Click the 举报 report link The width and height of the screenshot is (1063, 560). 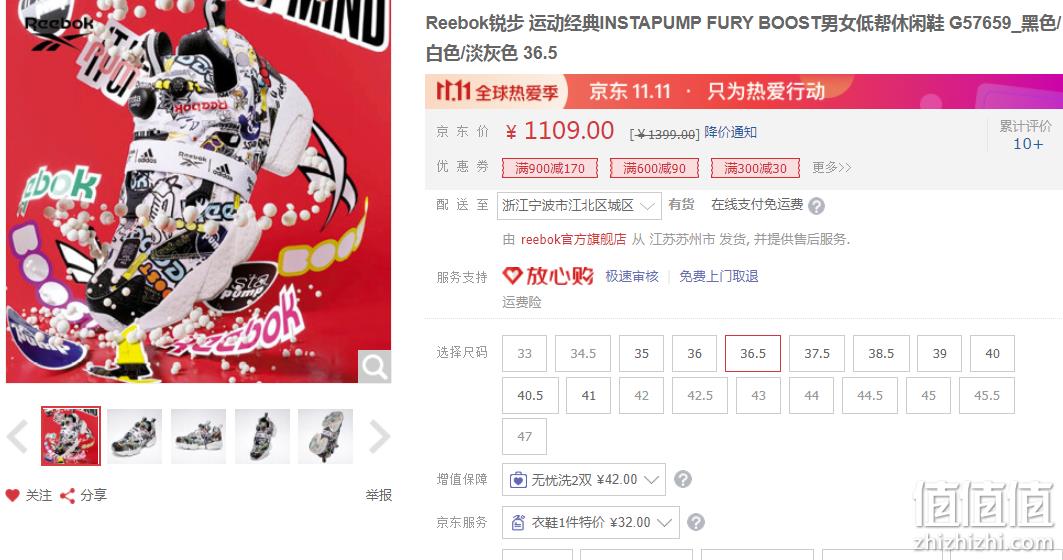point(378,496)
